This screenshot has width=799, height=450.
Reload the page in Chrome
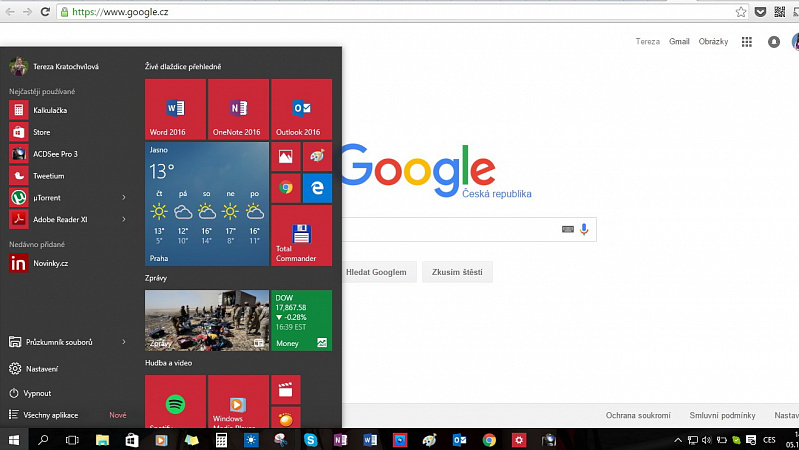pos(45,12)
